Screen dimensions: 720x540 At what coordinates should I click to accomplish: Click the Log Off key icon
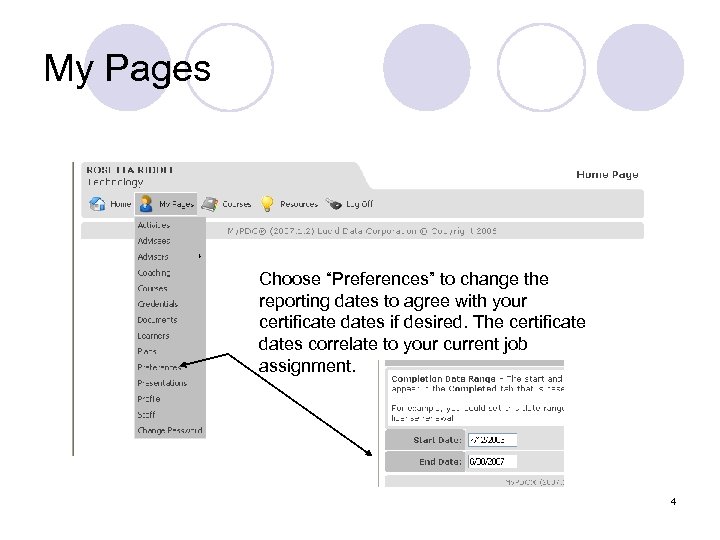click(x=334, y=203)
